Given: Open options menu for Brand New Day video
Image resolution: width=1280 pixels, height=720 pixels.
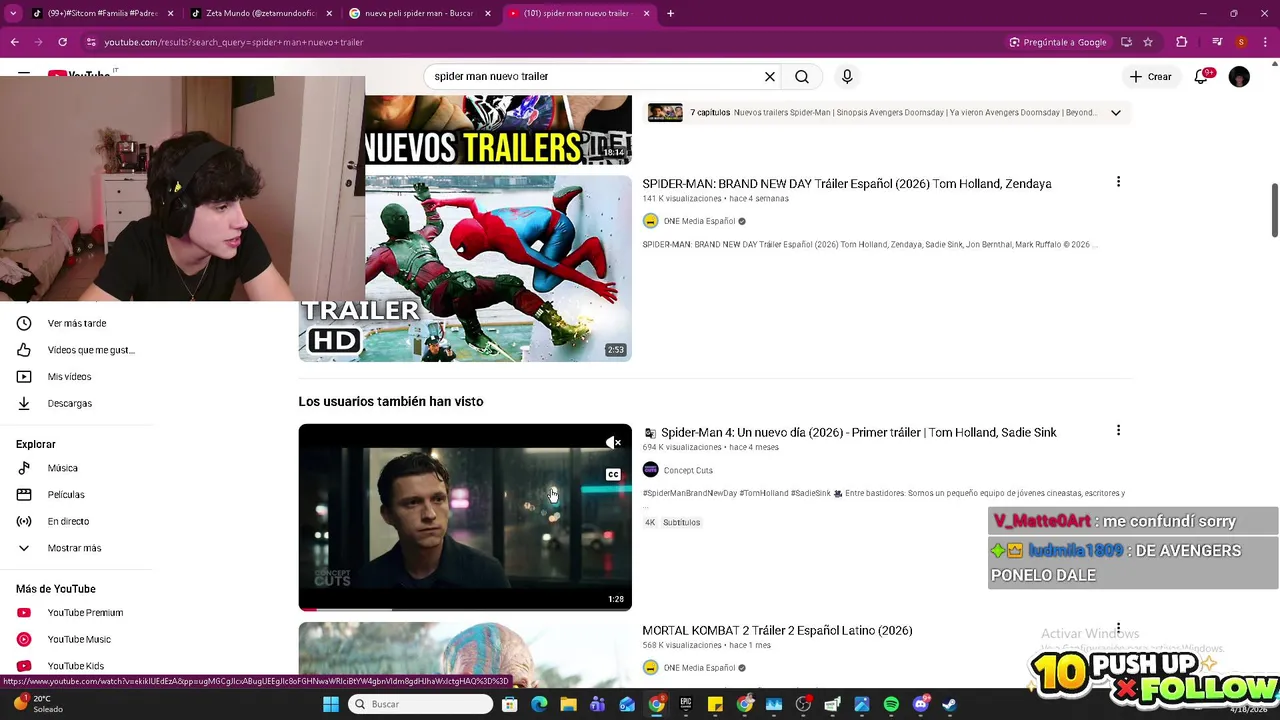Looking at the screenshot, I should tap(1118, 182).
